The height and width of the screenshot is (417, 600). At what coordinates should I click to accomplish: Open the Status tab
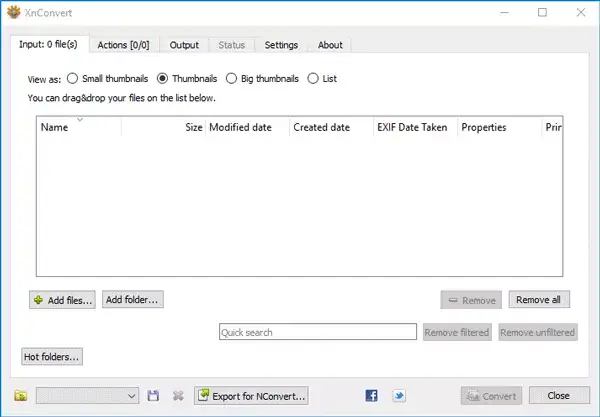tap(232, 45)
